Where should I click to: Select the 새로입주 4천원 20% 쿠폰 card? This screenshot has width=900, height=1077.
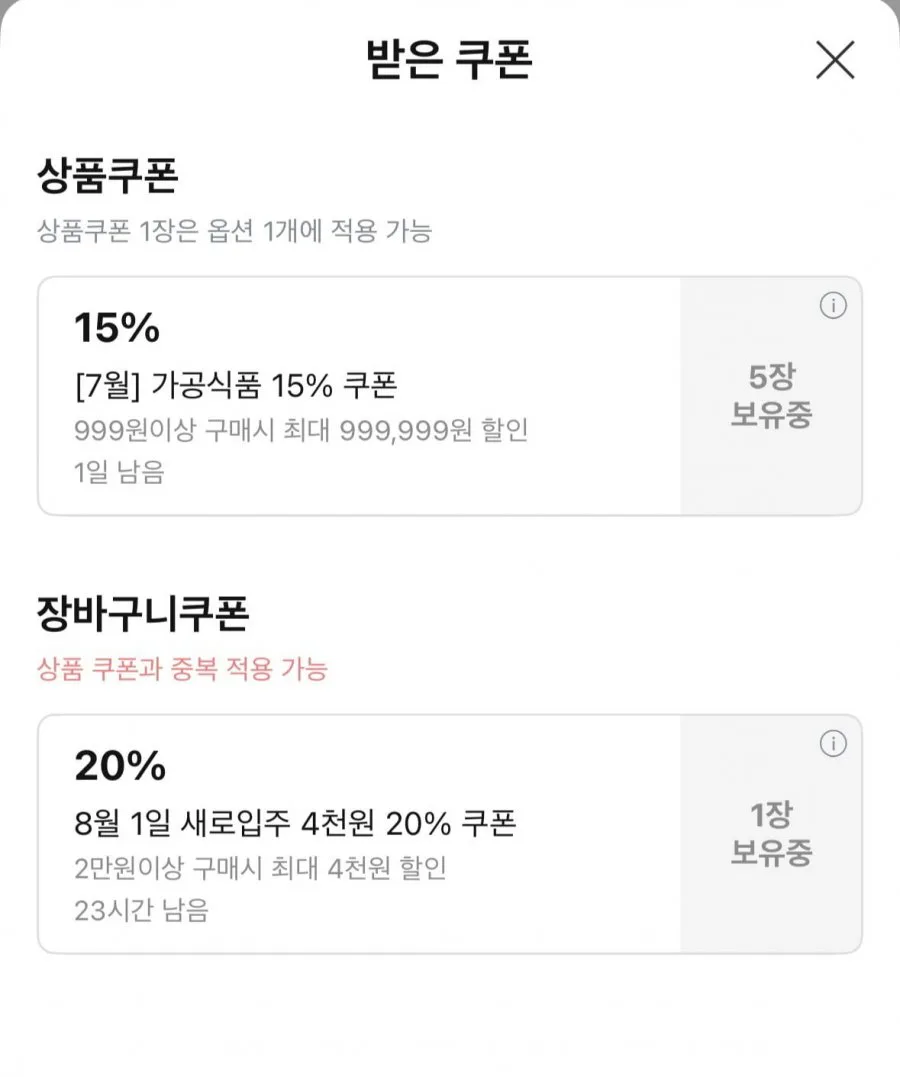tap(450, 834)
